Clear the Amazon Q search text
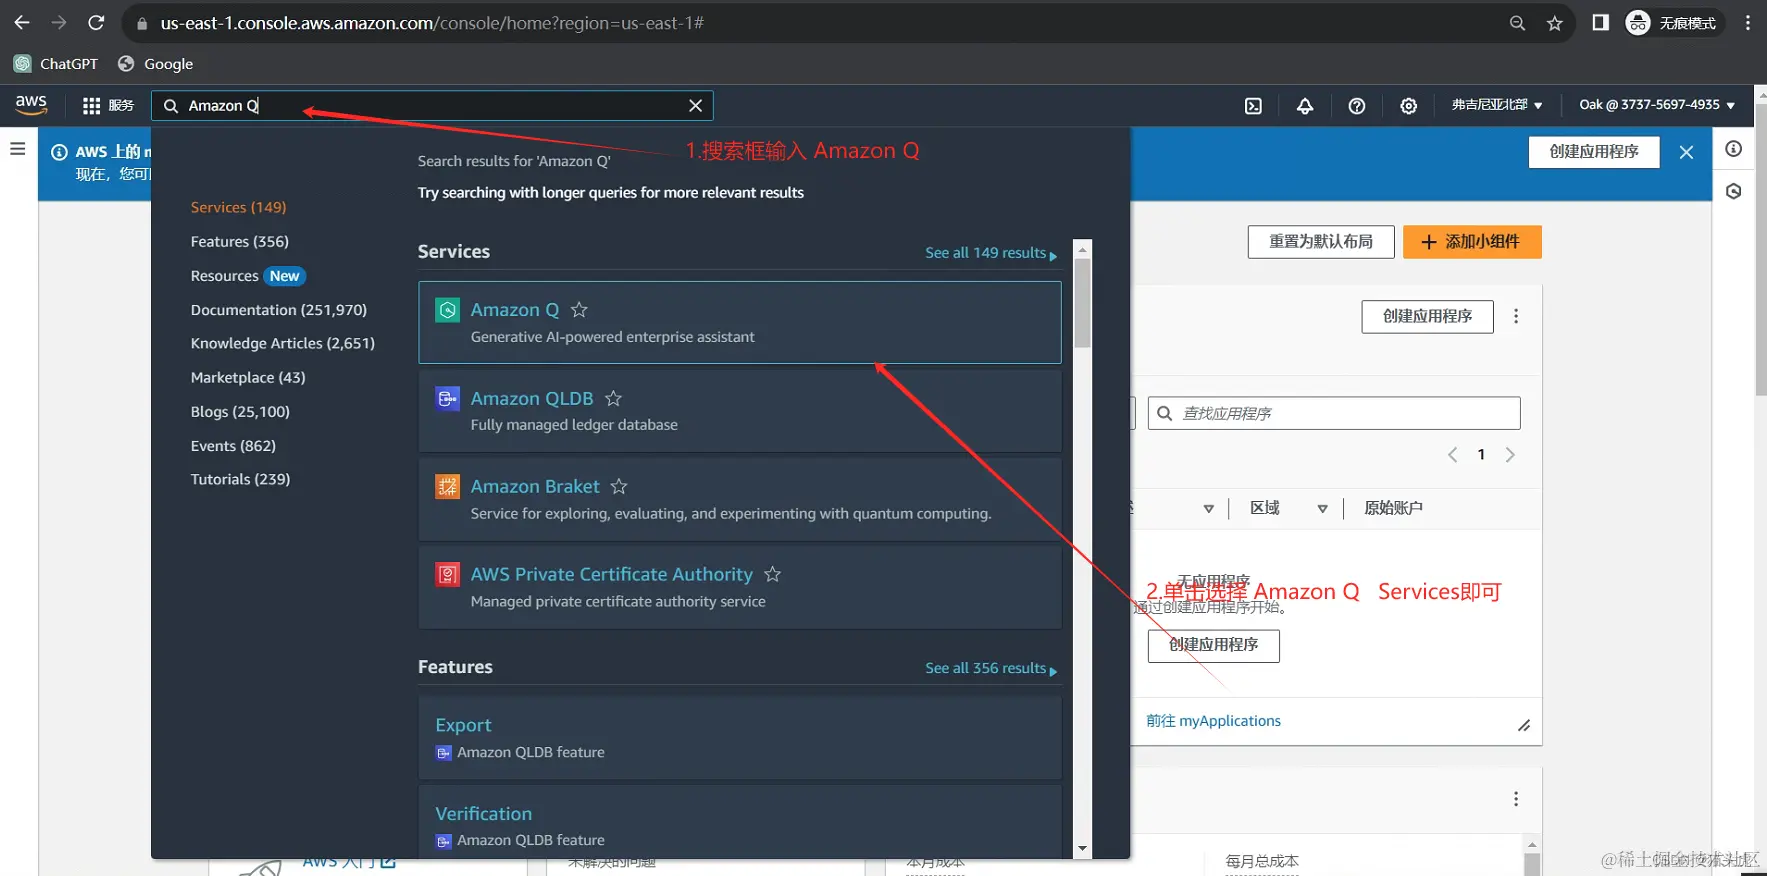Image resolution: width=1767 pixels, height=876 pixels. [x=695, y=105]
